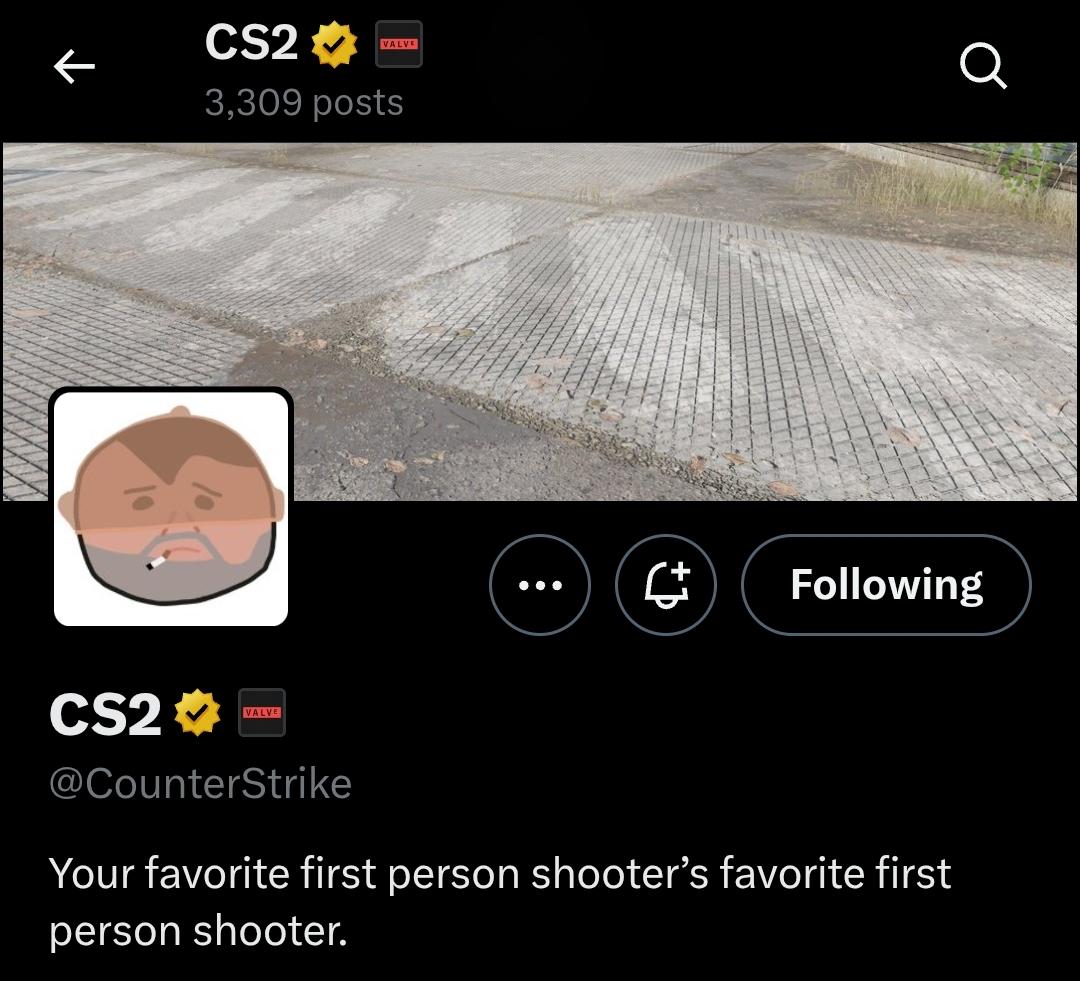
Task: Tap the back arrow icon
Action: 74,67
